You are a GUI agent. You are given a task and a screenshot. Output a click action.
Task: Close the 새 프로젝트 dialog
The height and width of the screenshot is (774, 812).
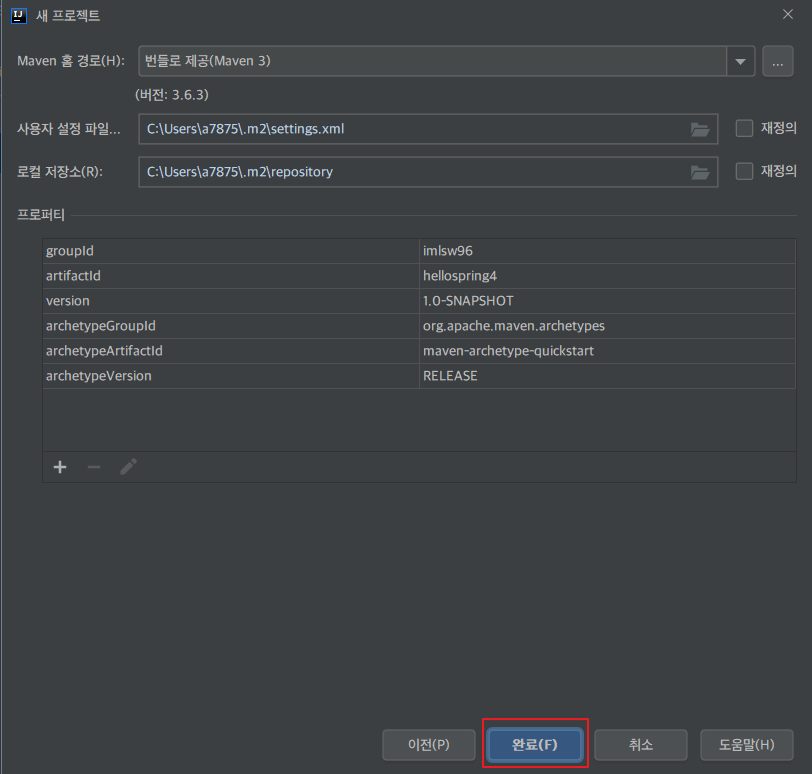click(x=788, y=14)
